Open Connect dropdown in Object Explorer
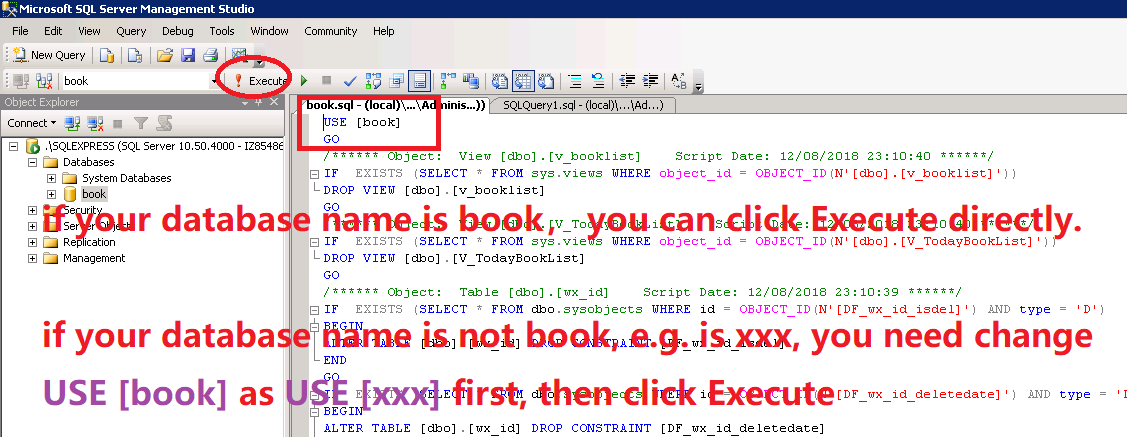Viewport: 1127px width, 437px height. 32,123
